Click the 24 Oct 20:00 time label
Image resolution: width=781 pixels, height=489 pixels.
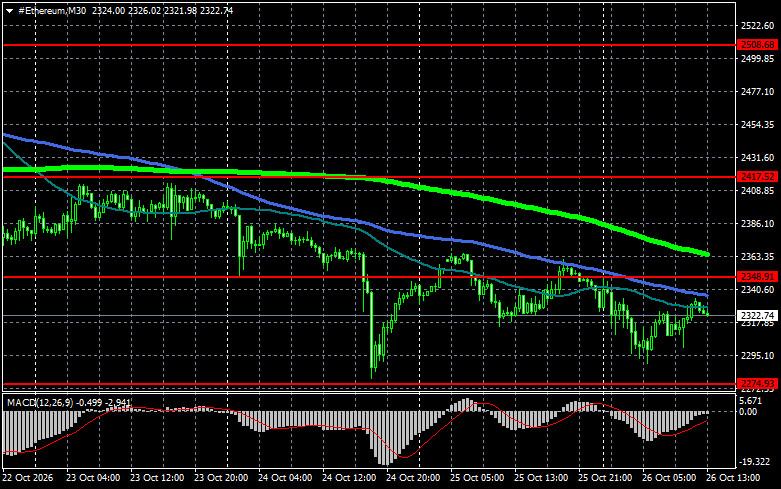pos(413,478)
